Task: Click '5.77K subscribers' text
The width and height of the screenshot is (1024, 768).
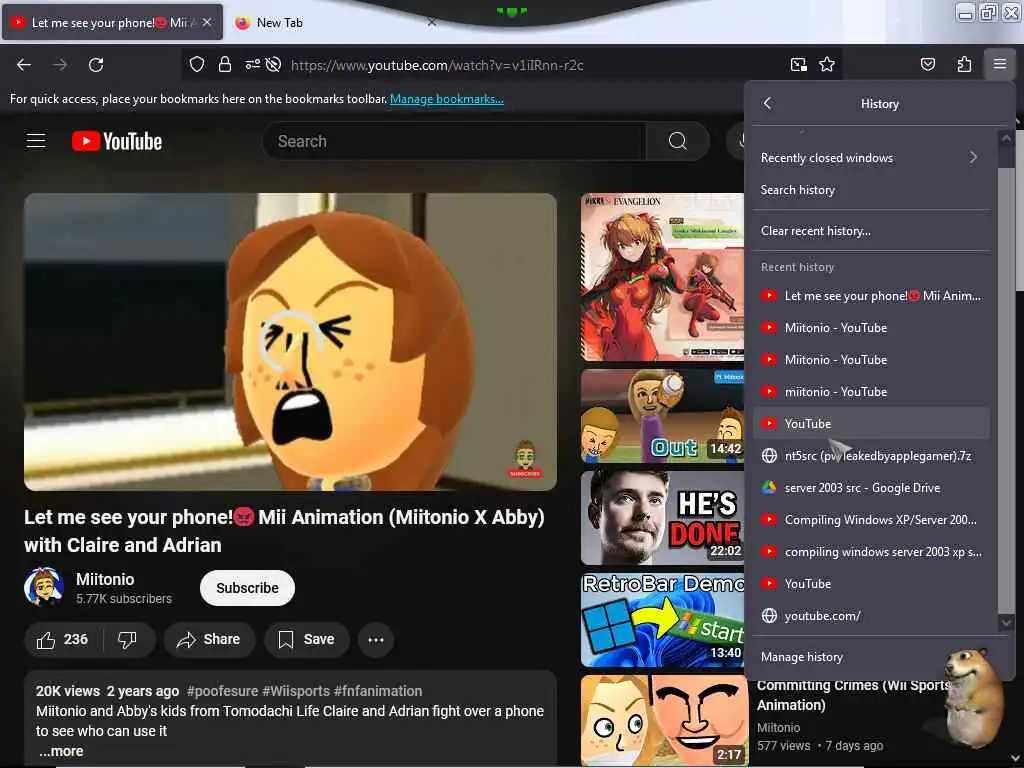Action: (x=124, y=599)
